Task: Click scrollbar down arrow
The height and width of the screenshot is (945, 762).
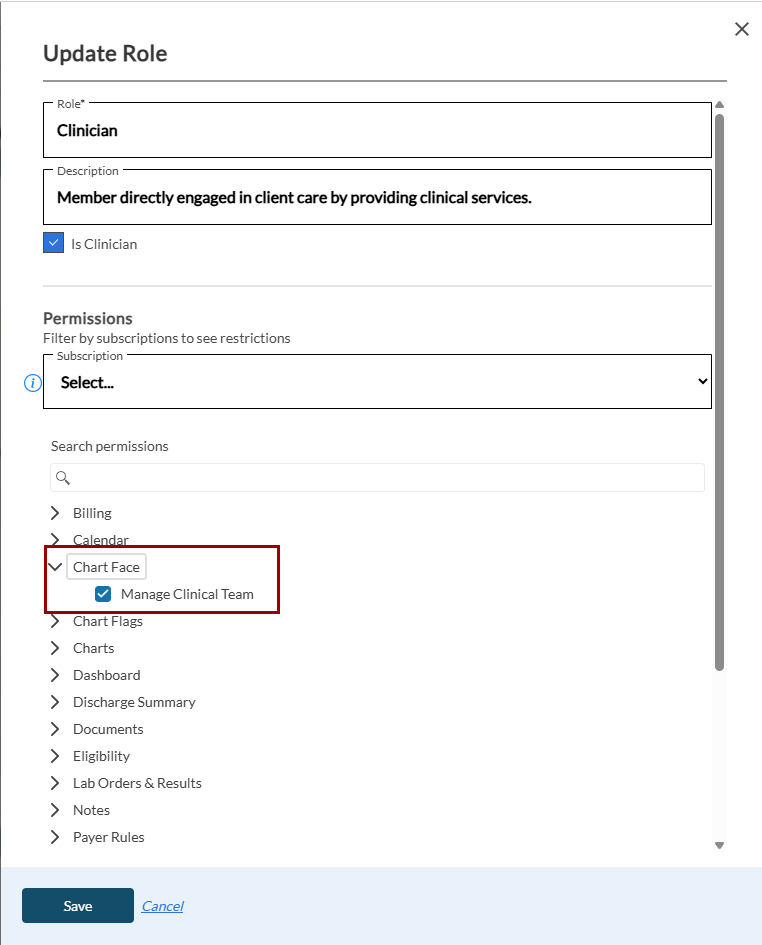Action: [719, 845]
